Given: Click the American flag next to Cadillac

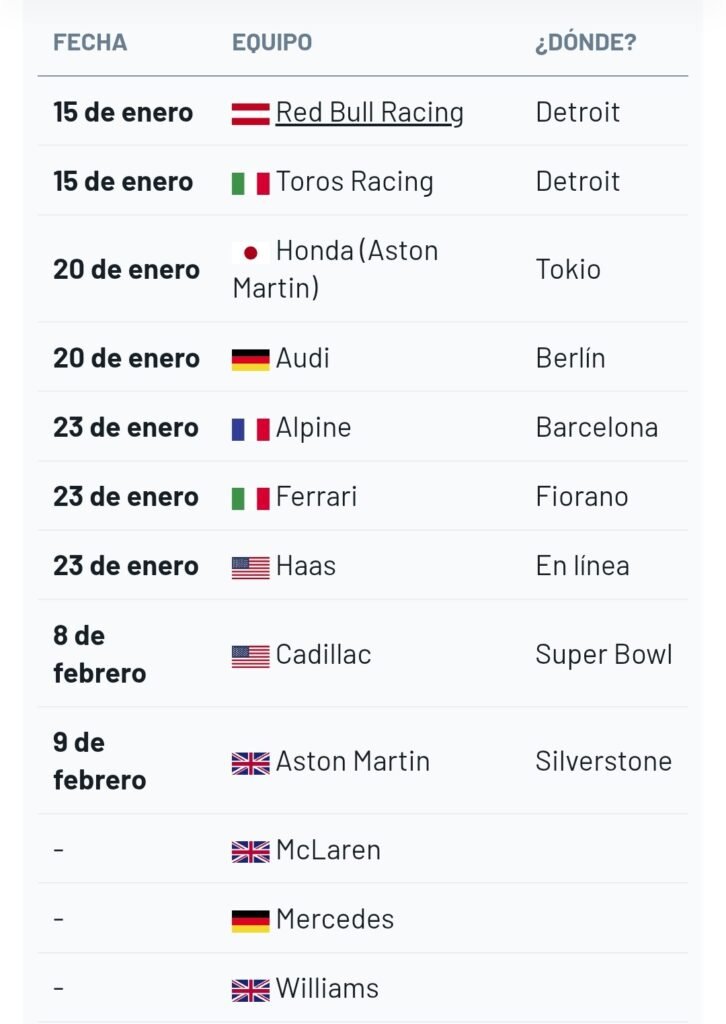Looking at the screenshot, I should tap(251, 656).
